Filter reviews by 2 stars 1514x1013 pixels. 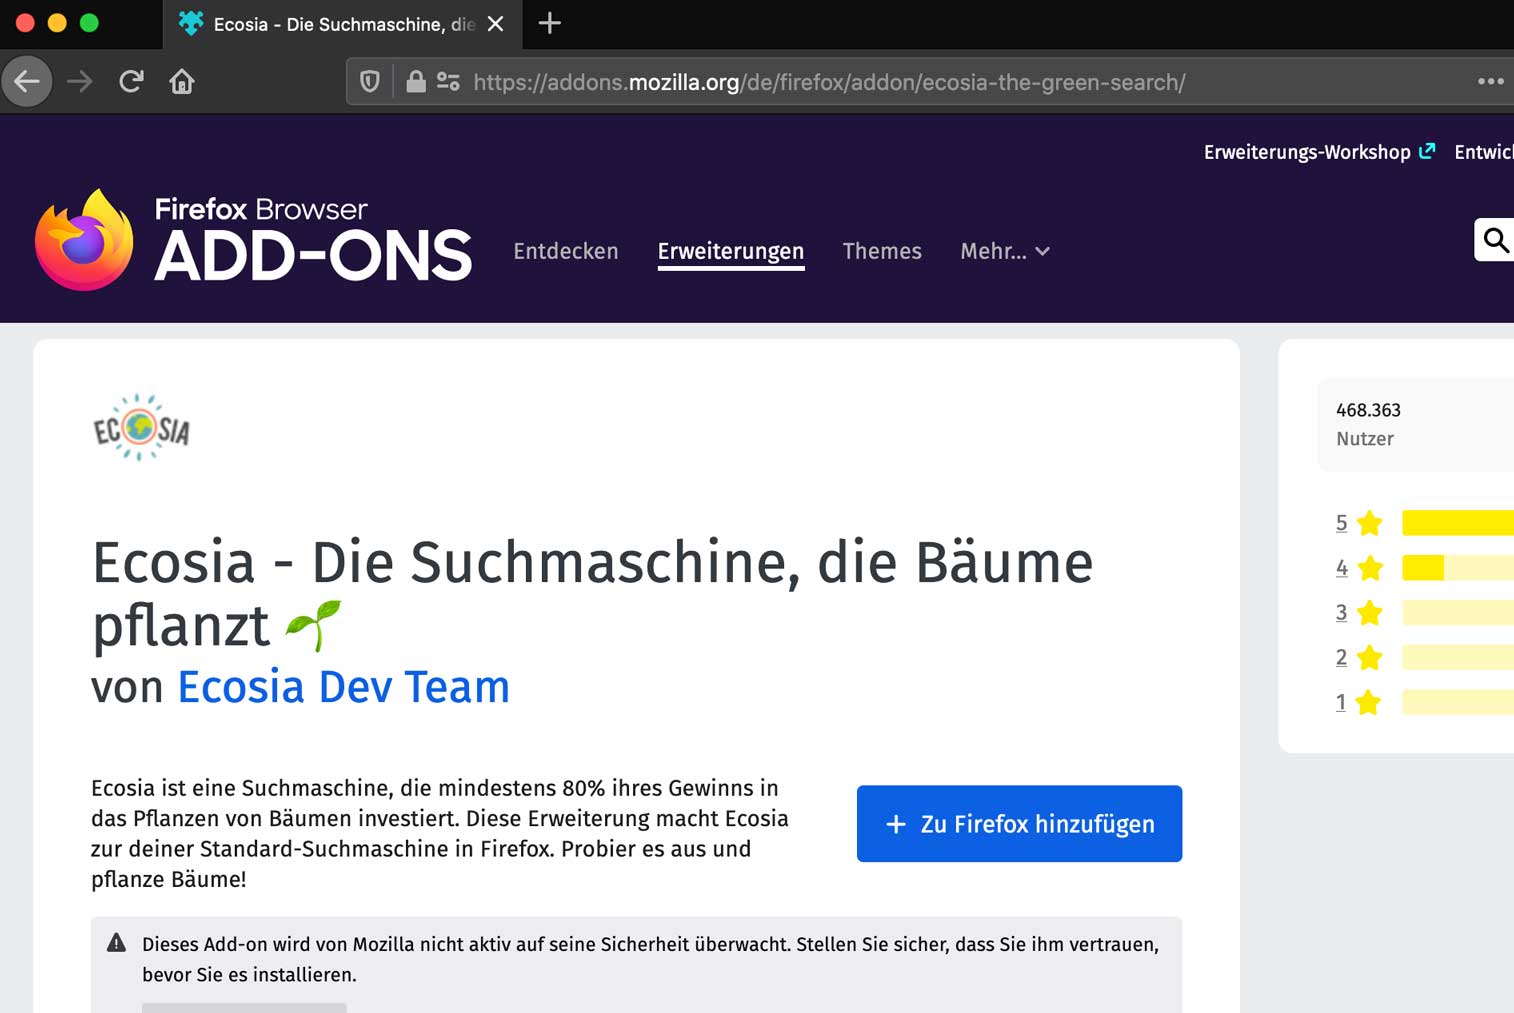tap(1341, 658)
